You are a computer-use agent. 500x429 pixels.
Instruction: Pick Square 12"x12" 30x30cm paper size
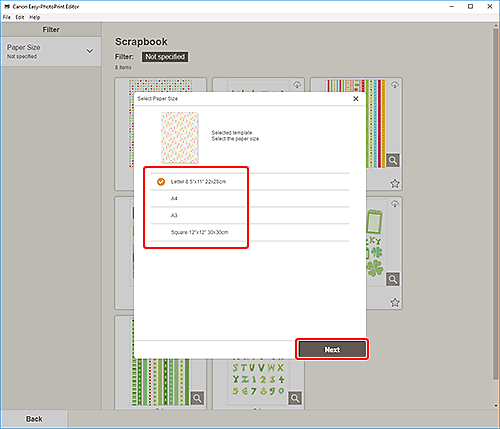(x=250, y=232)
